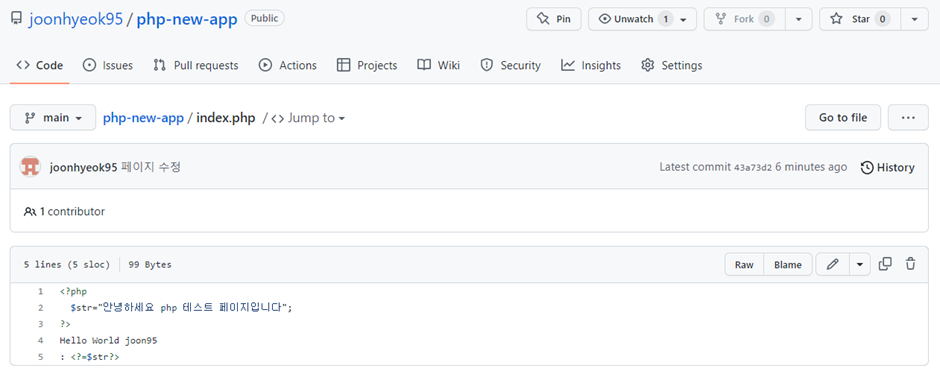
Task: Edit this file with pencil icon
Action: point(832,264)
